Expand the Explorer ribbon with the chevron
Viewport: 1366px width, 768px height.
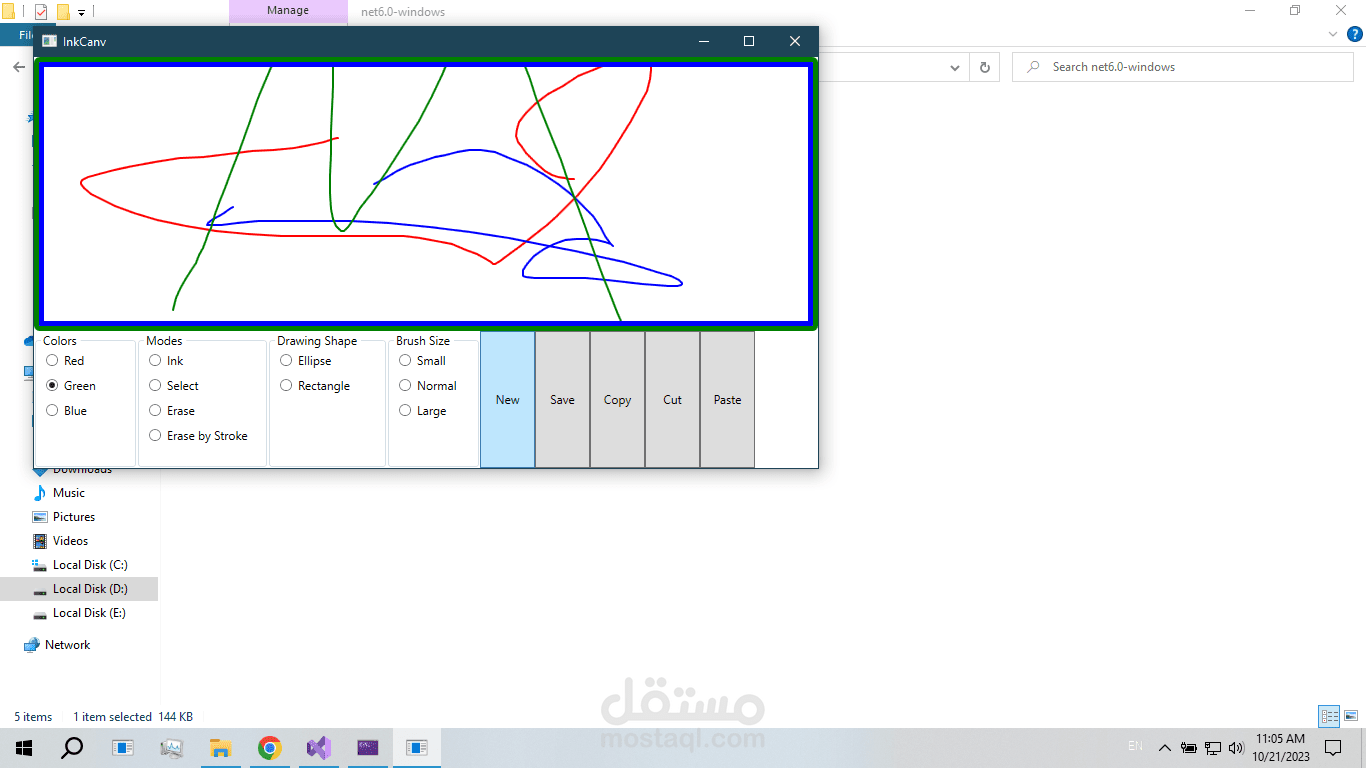tap(1332, 34)
